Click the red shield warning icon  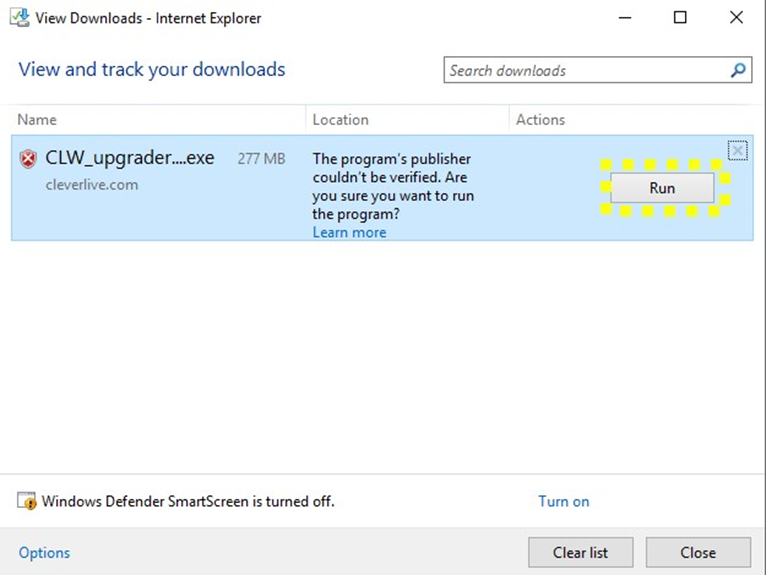tap(28, 159)
